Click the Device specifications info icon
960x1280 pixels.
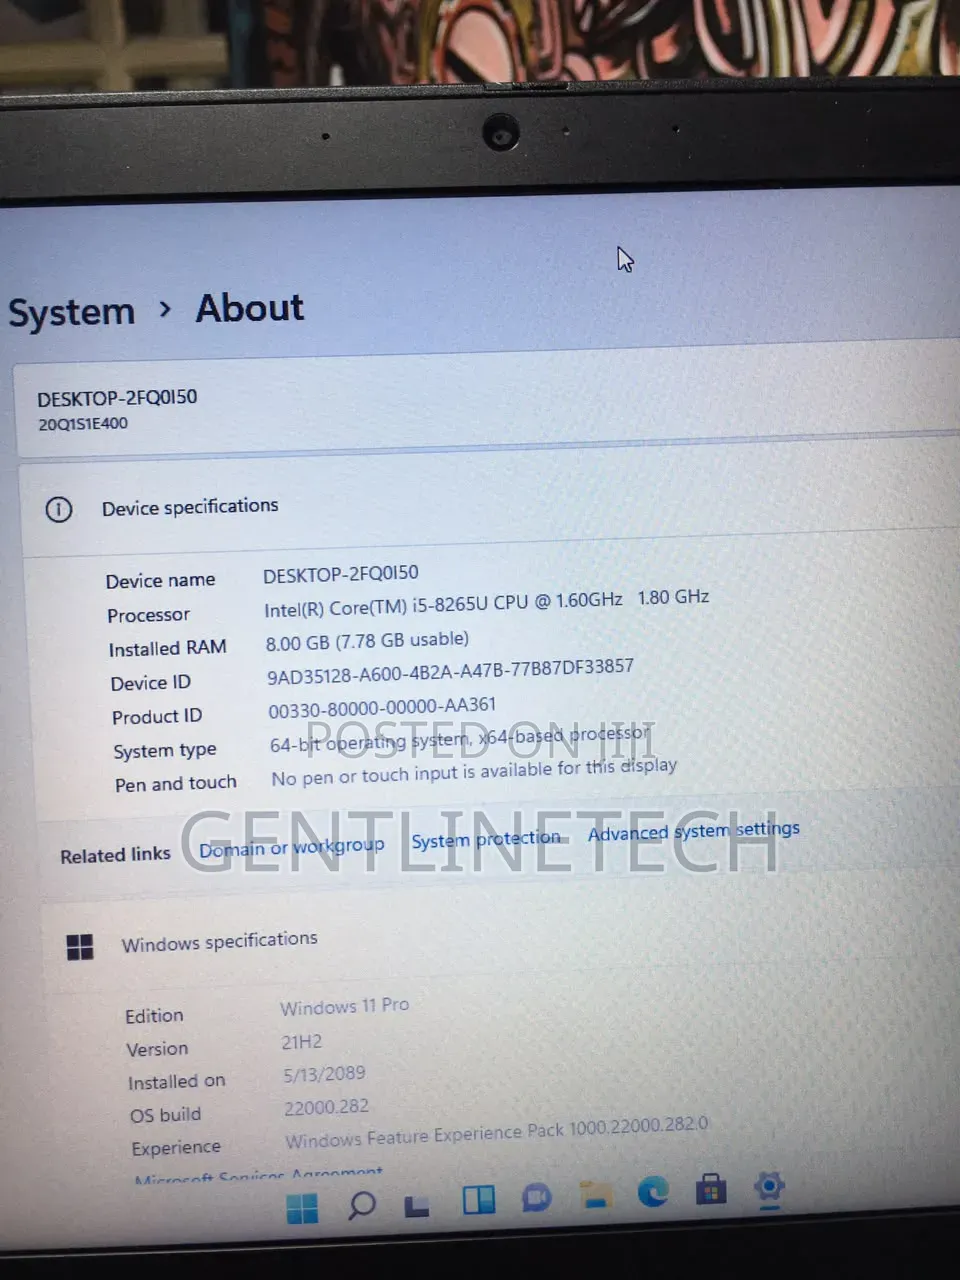59,510
